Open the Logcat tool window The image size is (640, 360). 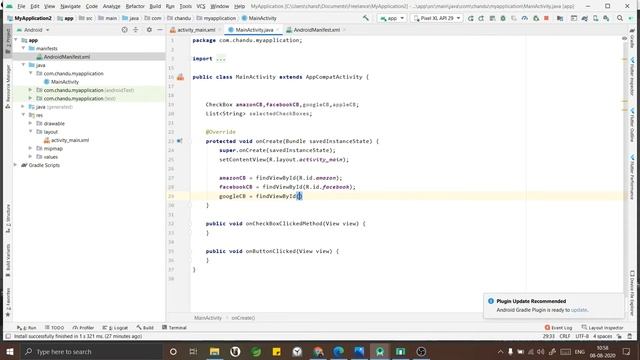tap(115, 327)
